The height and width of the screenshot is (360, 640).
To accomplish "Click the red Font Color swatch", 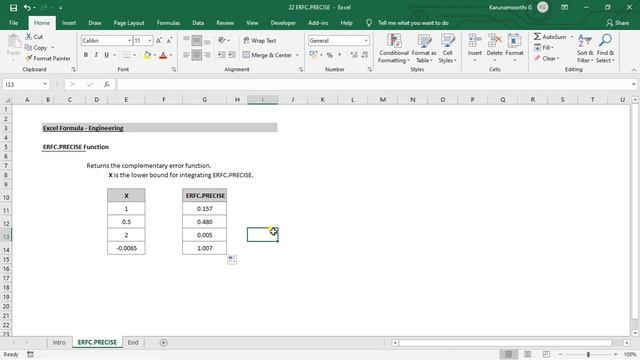I will (x=163, y=55).
